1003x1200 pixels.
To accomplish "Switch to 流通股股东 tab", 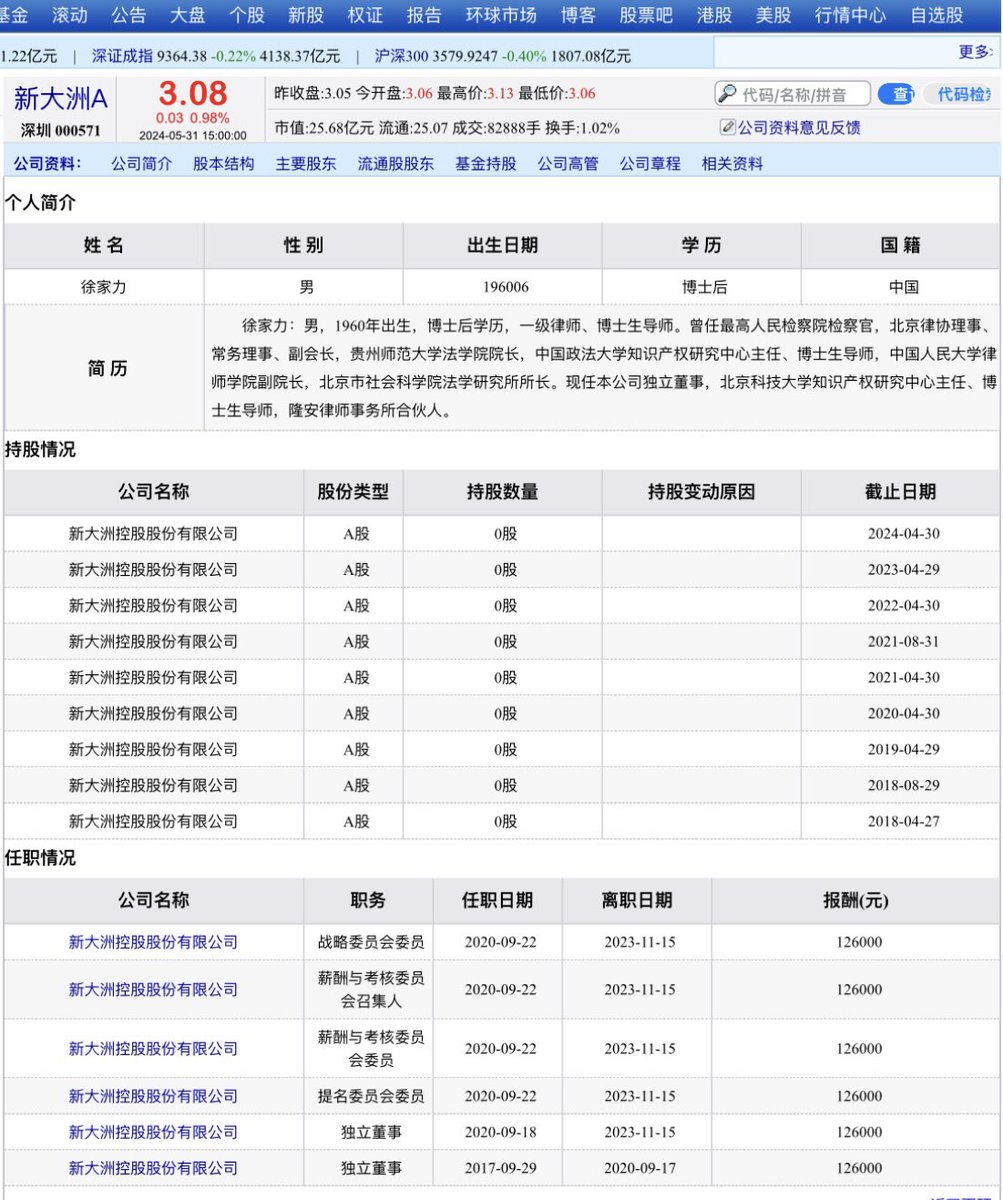I will tap(396, 164).
